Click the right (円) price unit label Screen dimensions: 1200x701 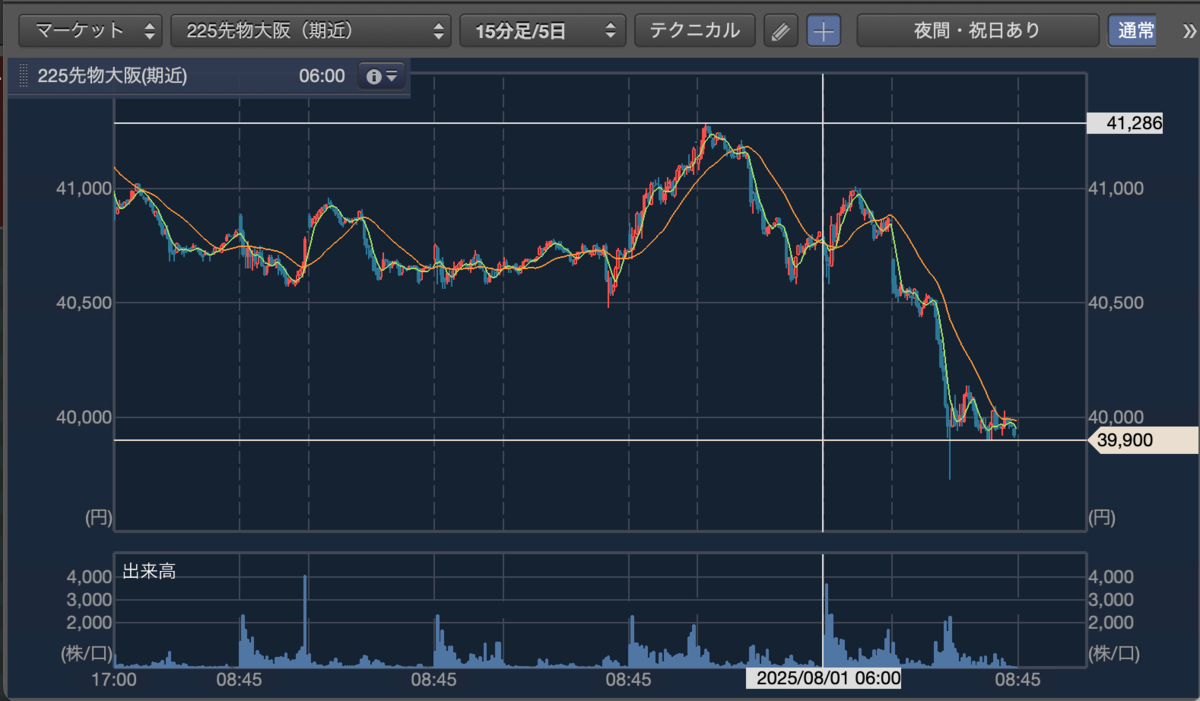[1103, 518]
